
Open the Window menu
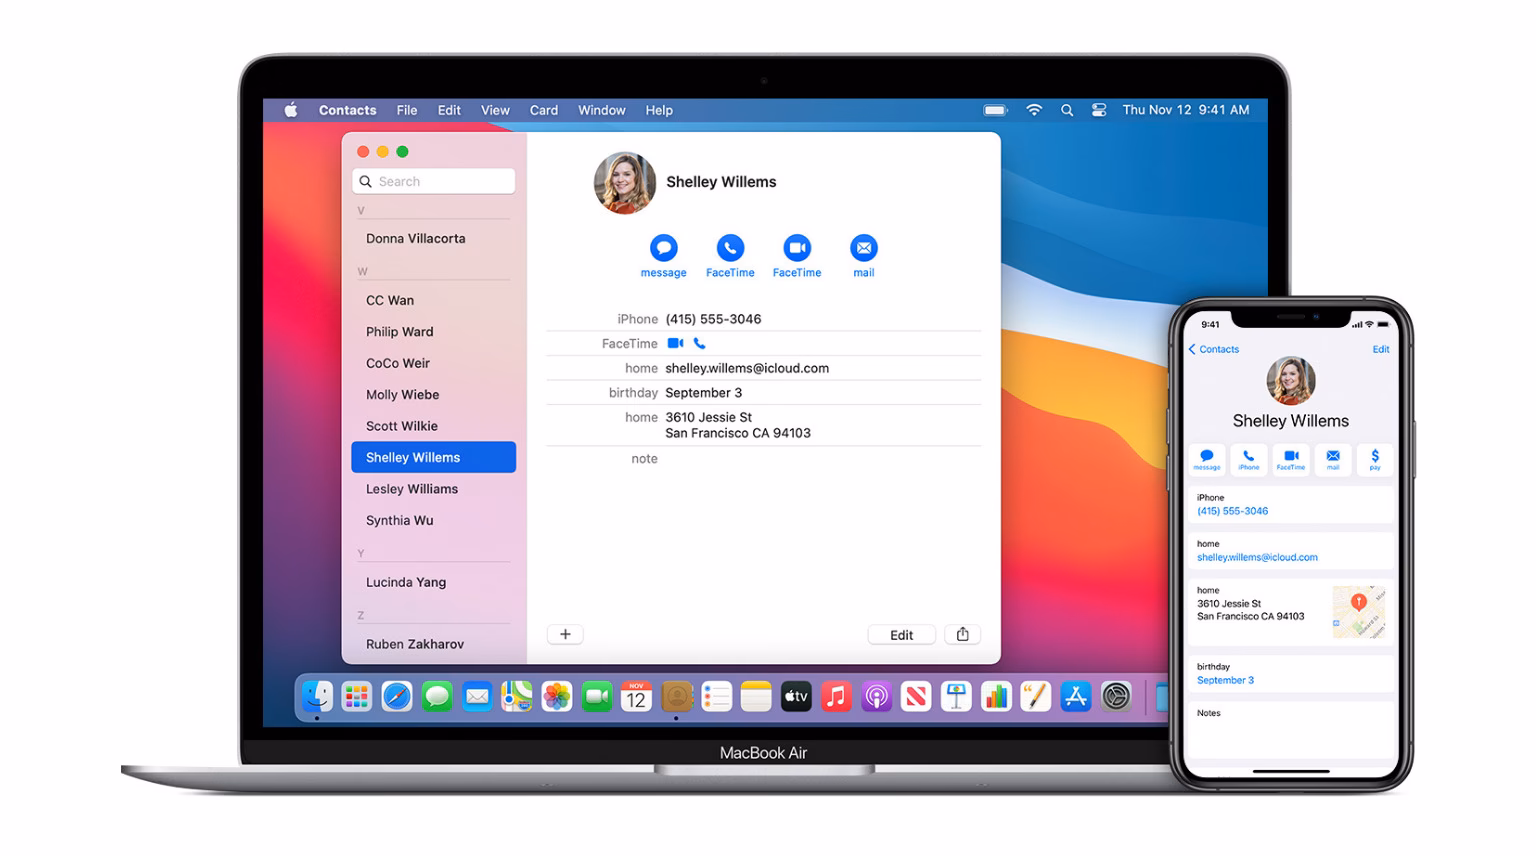601,110
